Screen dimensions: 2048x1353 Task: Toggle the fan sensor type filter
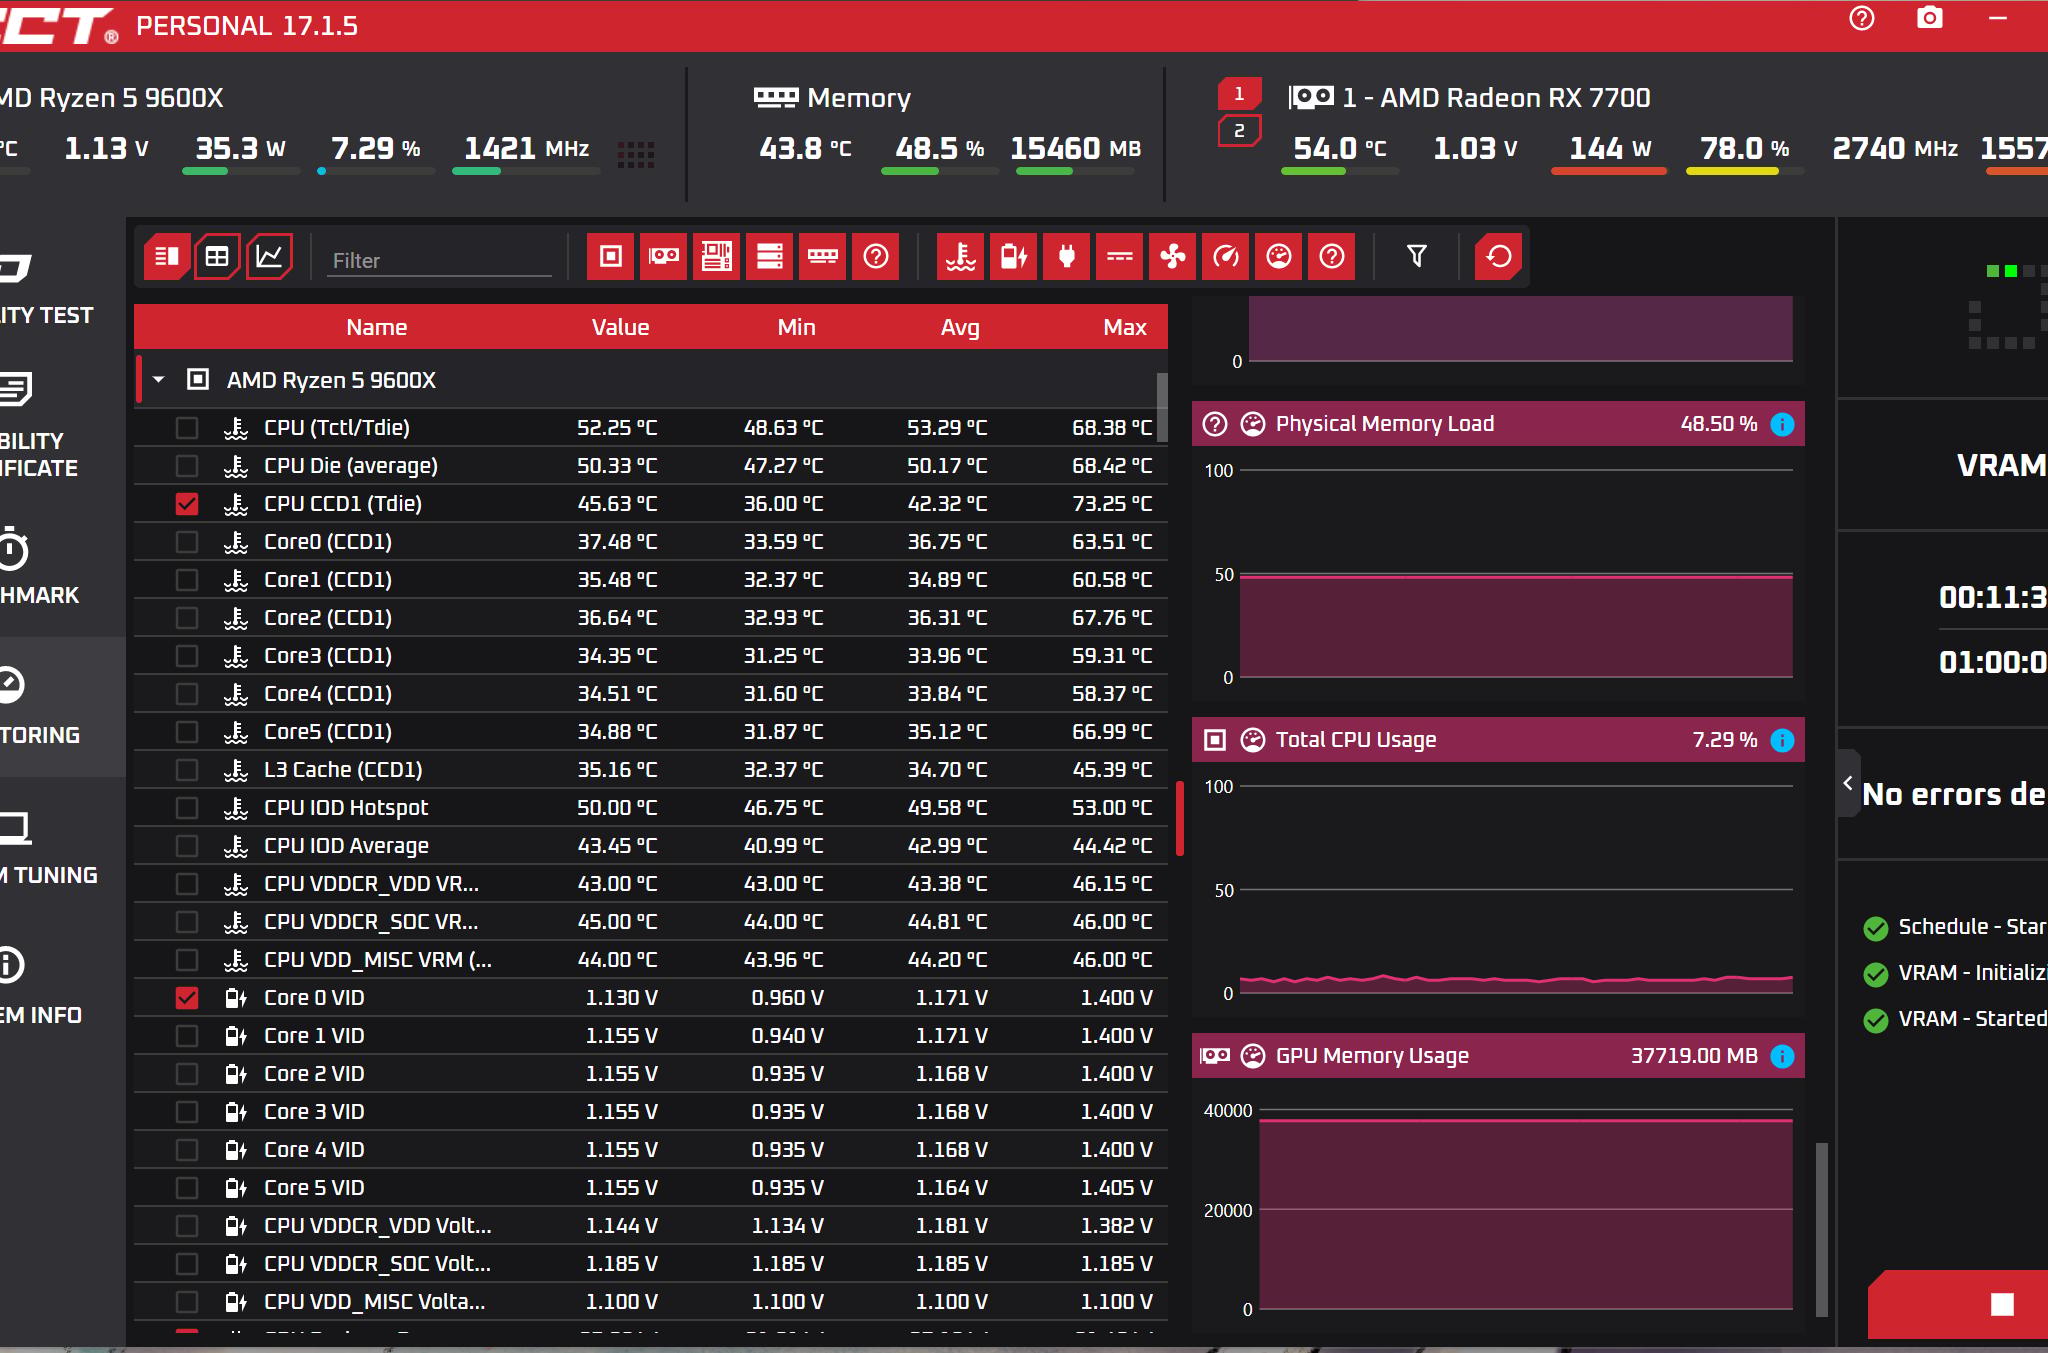[1172, 257]
